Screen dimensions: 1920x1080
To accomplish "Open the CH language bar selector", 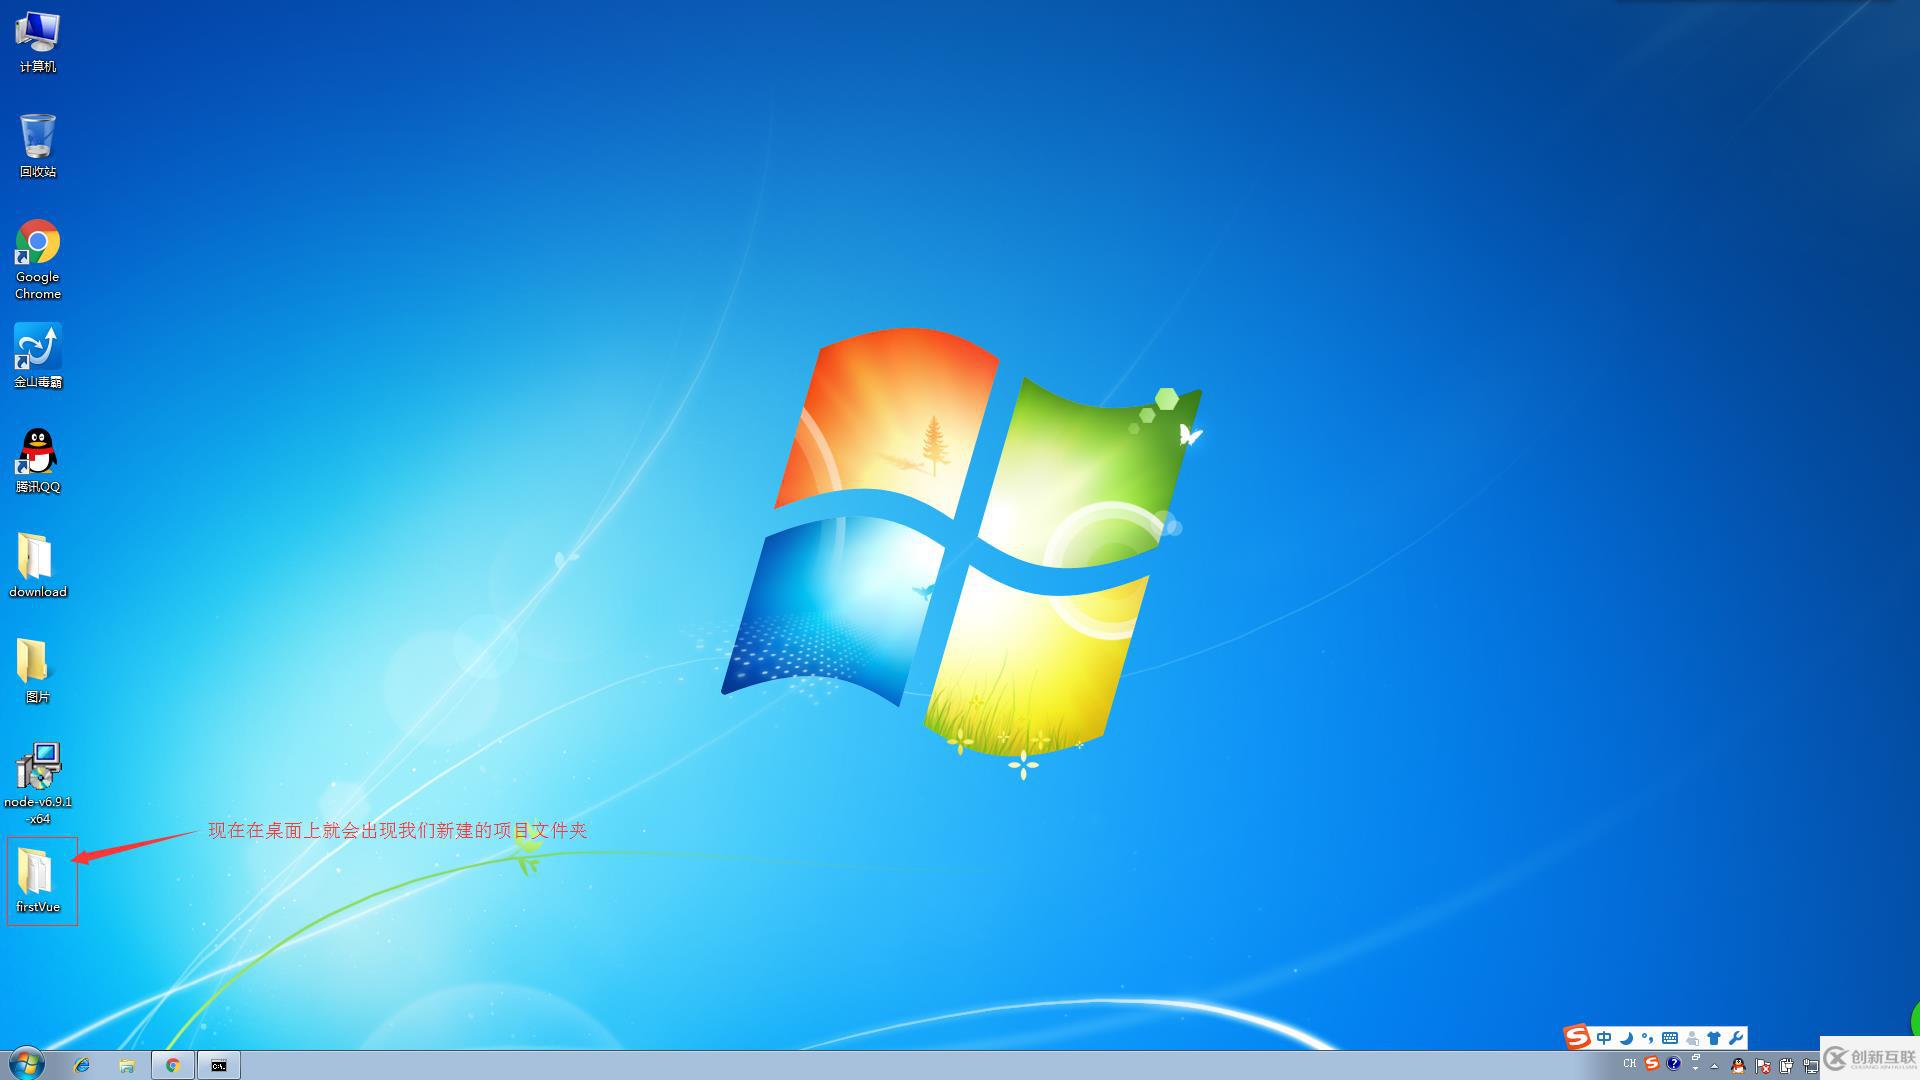I will [1629, 1064].
